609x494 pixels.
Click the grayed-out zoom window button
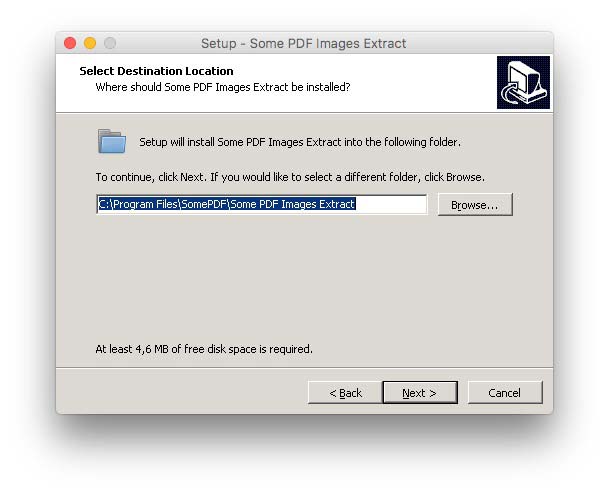coord(110,43)
